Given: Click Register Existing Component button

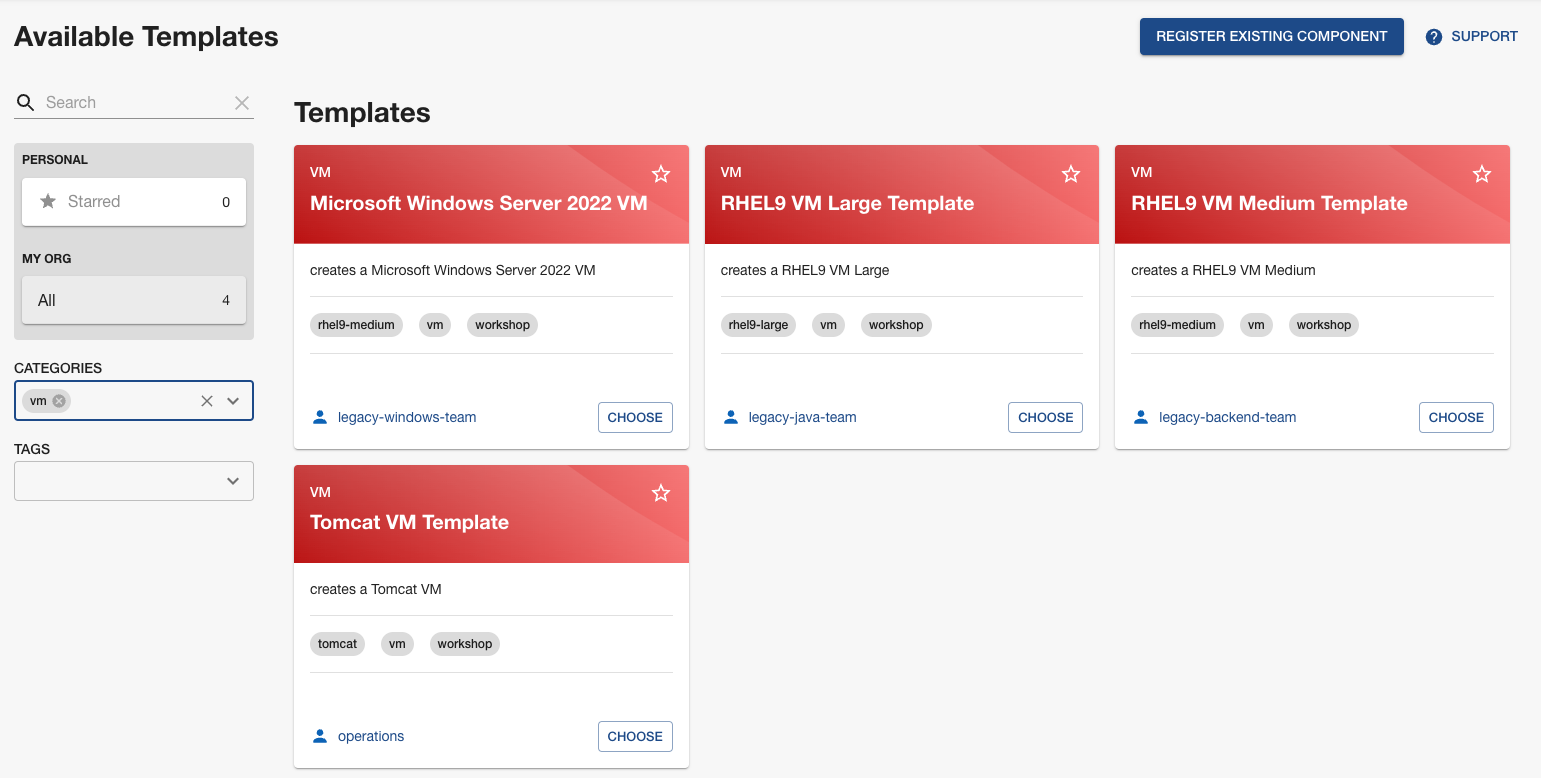Looking at the screenshot, I should point(1272,37).
